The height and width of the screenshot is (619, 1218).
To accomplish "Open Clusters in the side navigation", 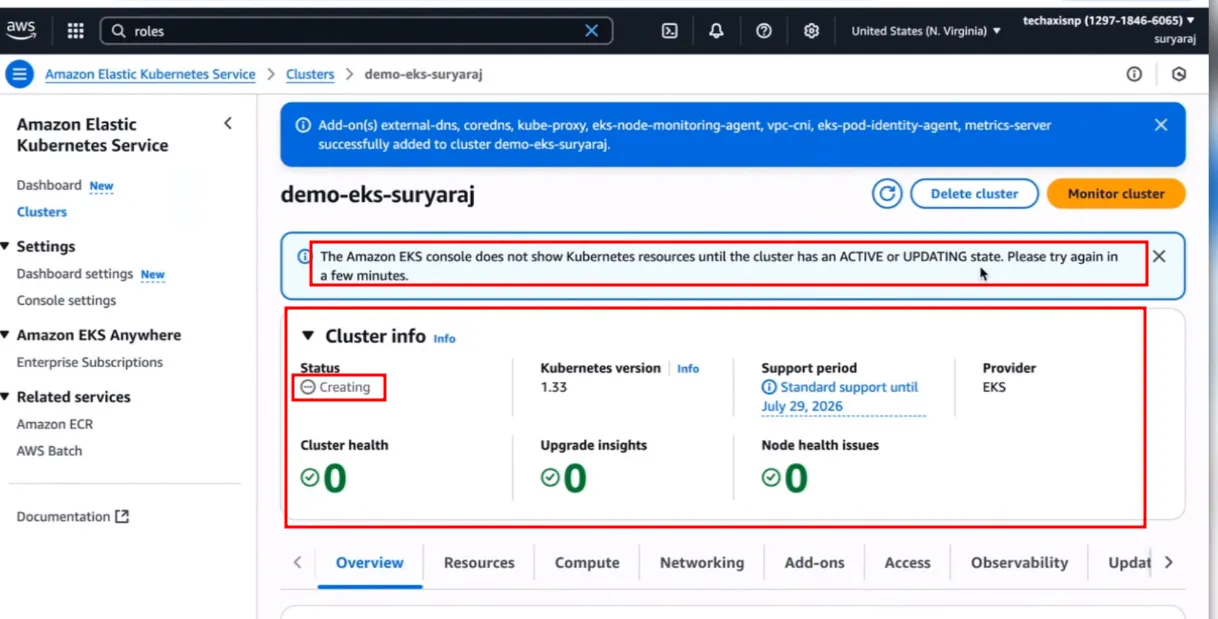I will point(42,212).
